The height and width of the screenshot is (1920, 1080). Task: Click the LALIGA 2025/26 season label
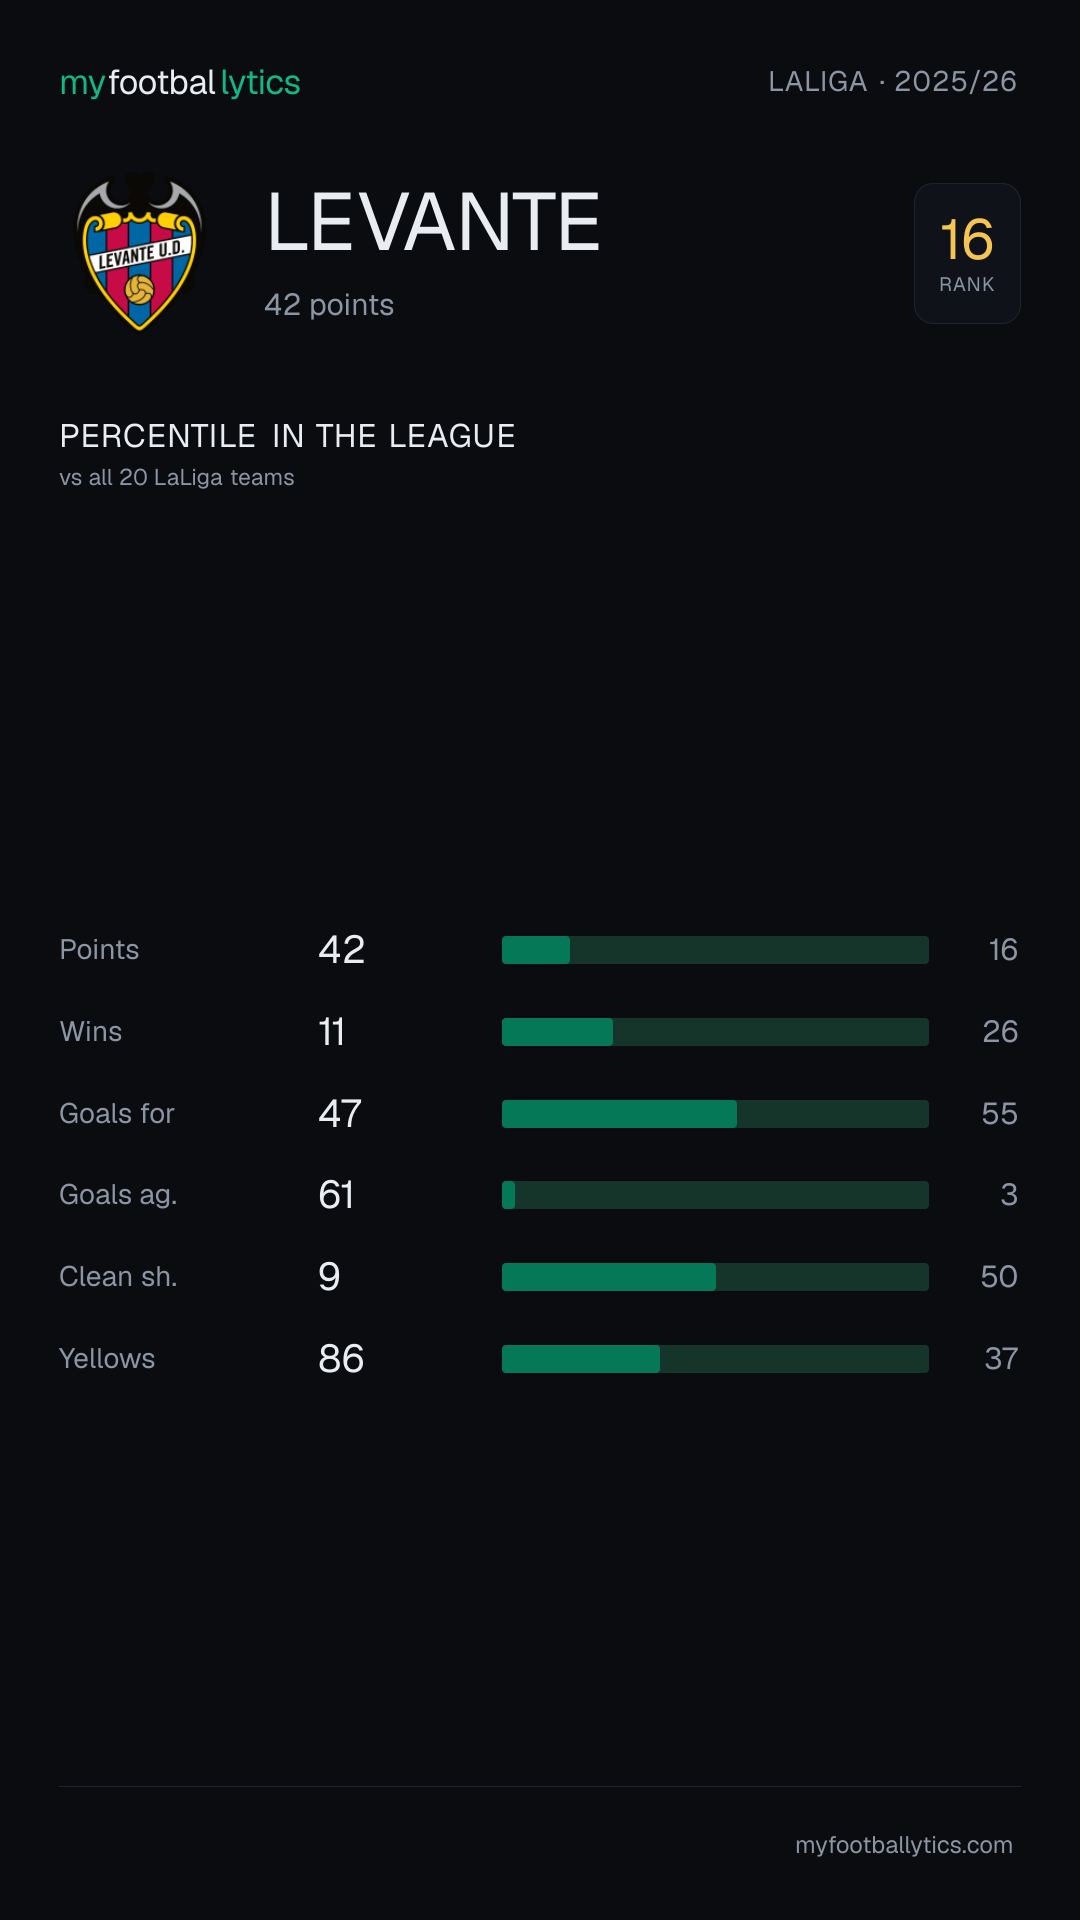pos(892,82)
